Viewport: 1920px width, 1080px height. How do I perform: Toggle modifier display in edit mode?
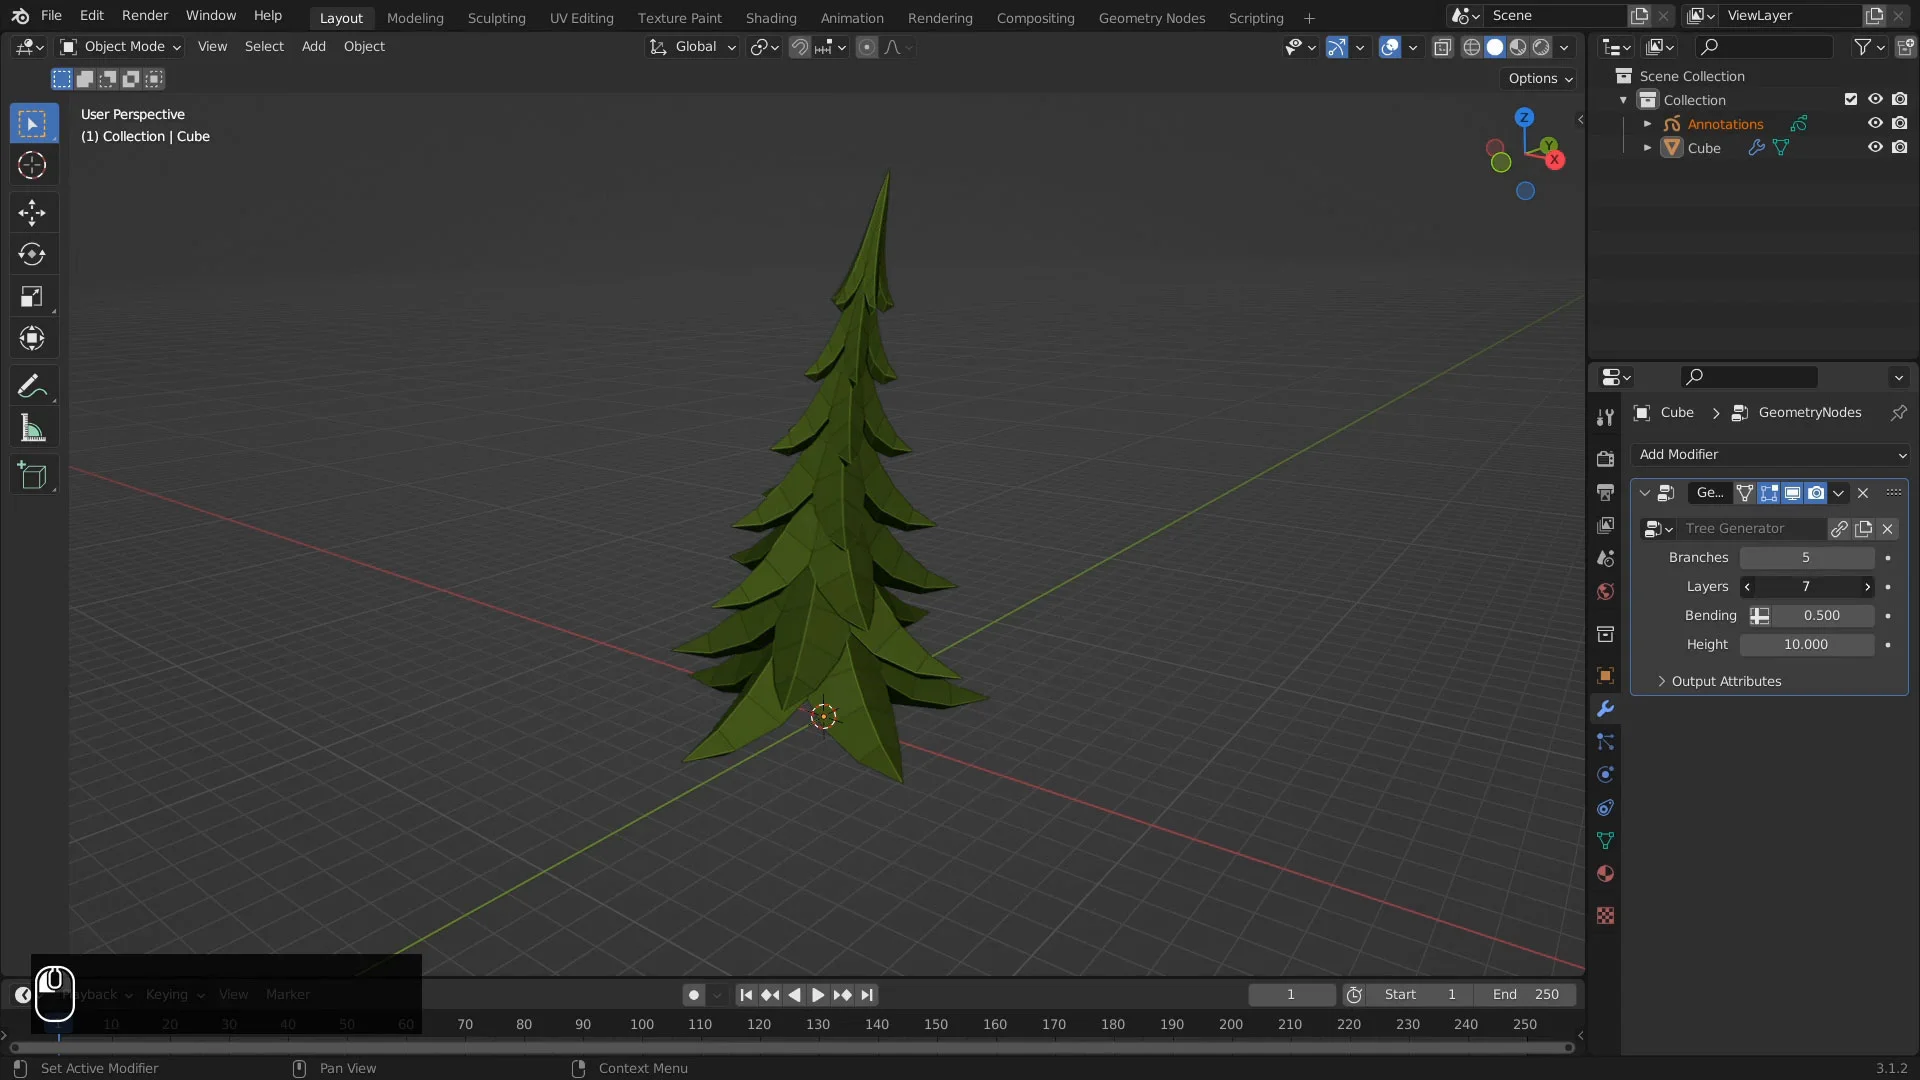click(1769, 493)
